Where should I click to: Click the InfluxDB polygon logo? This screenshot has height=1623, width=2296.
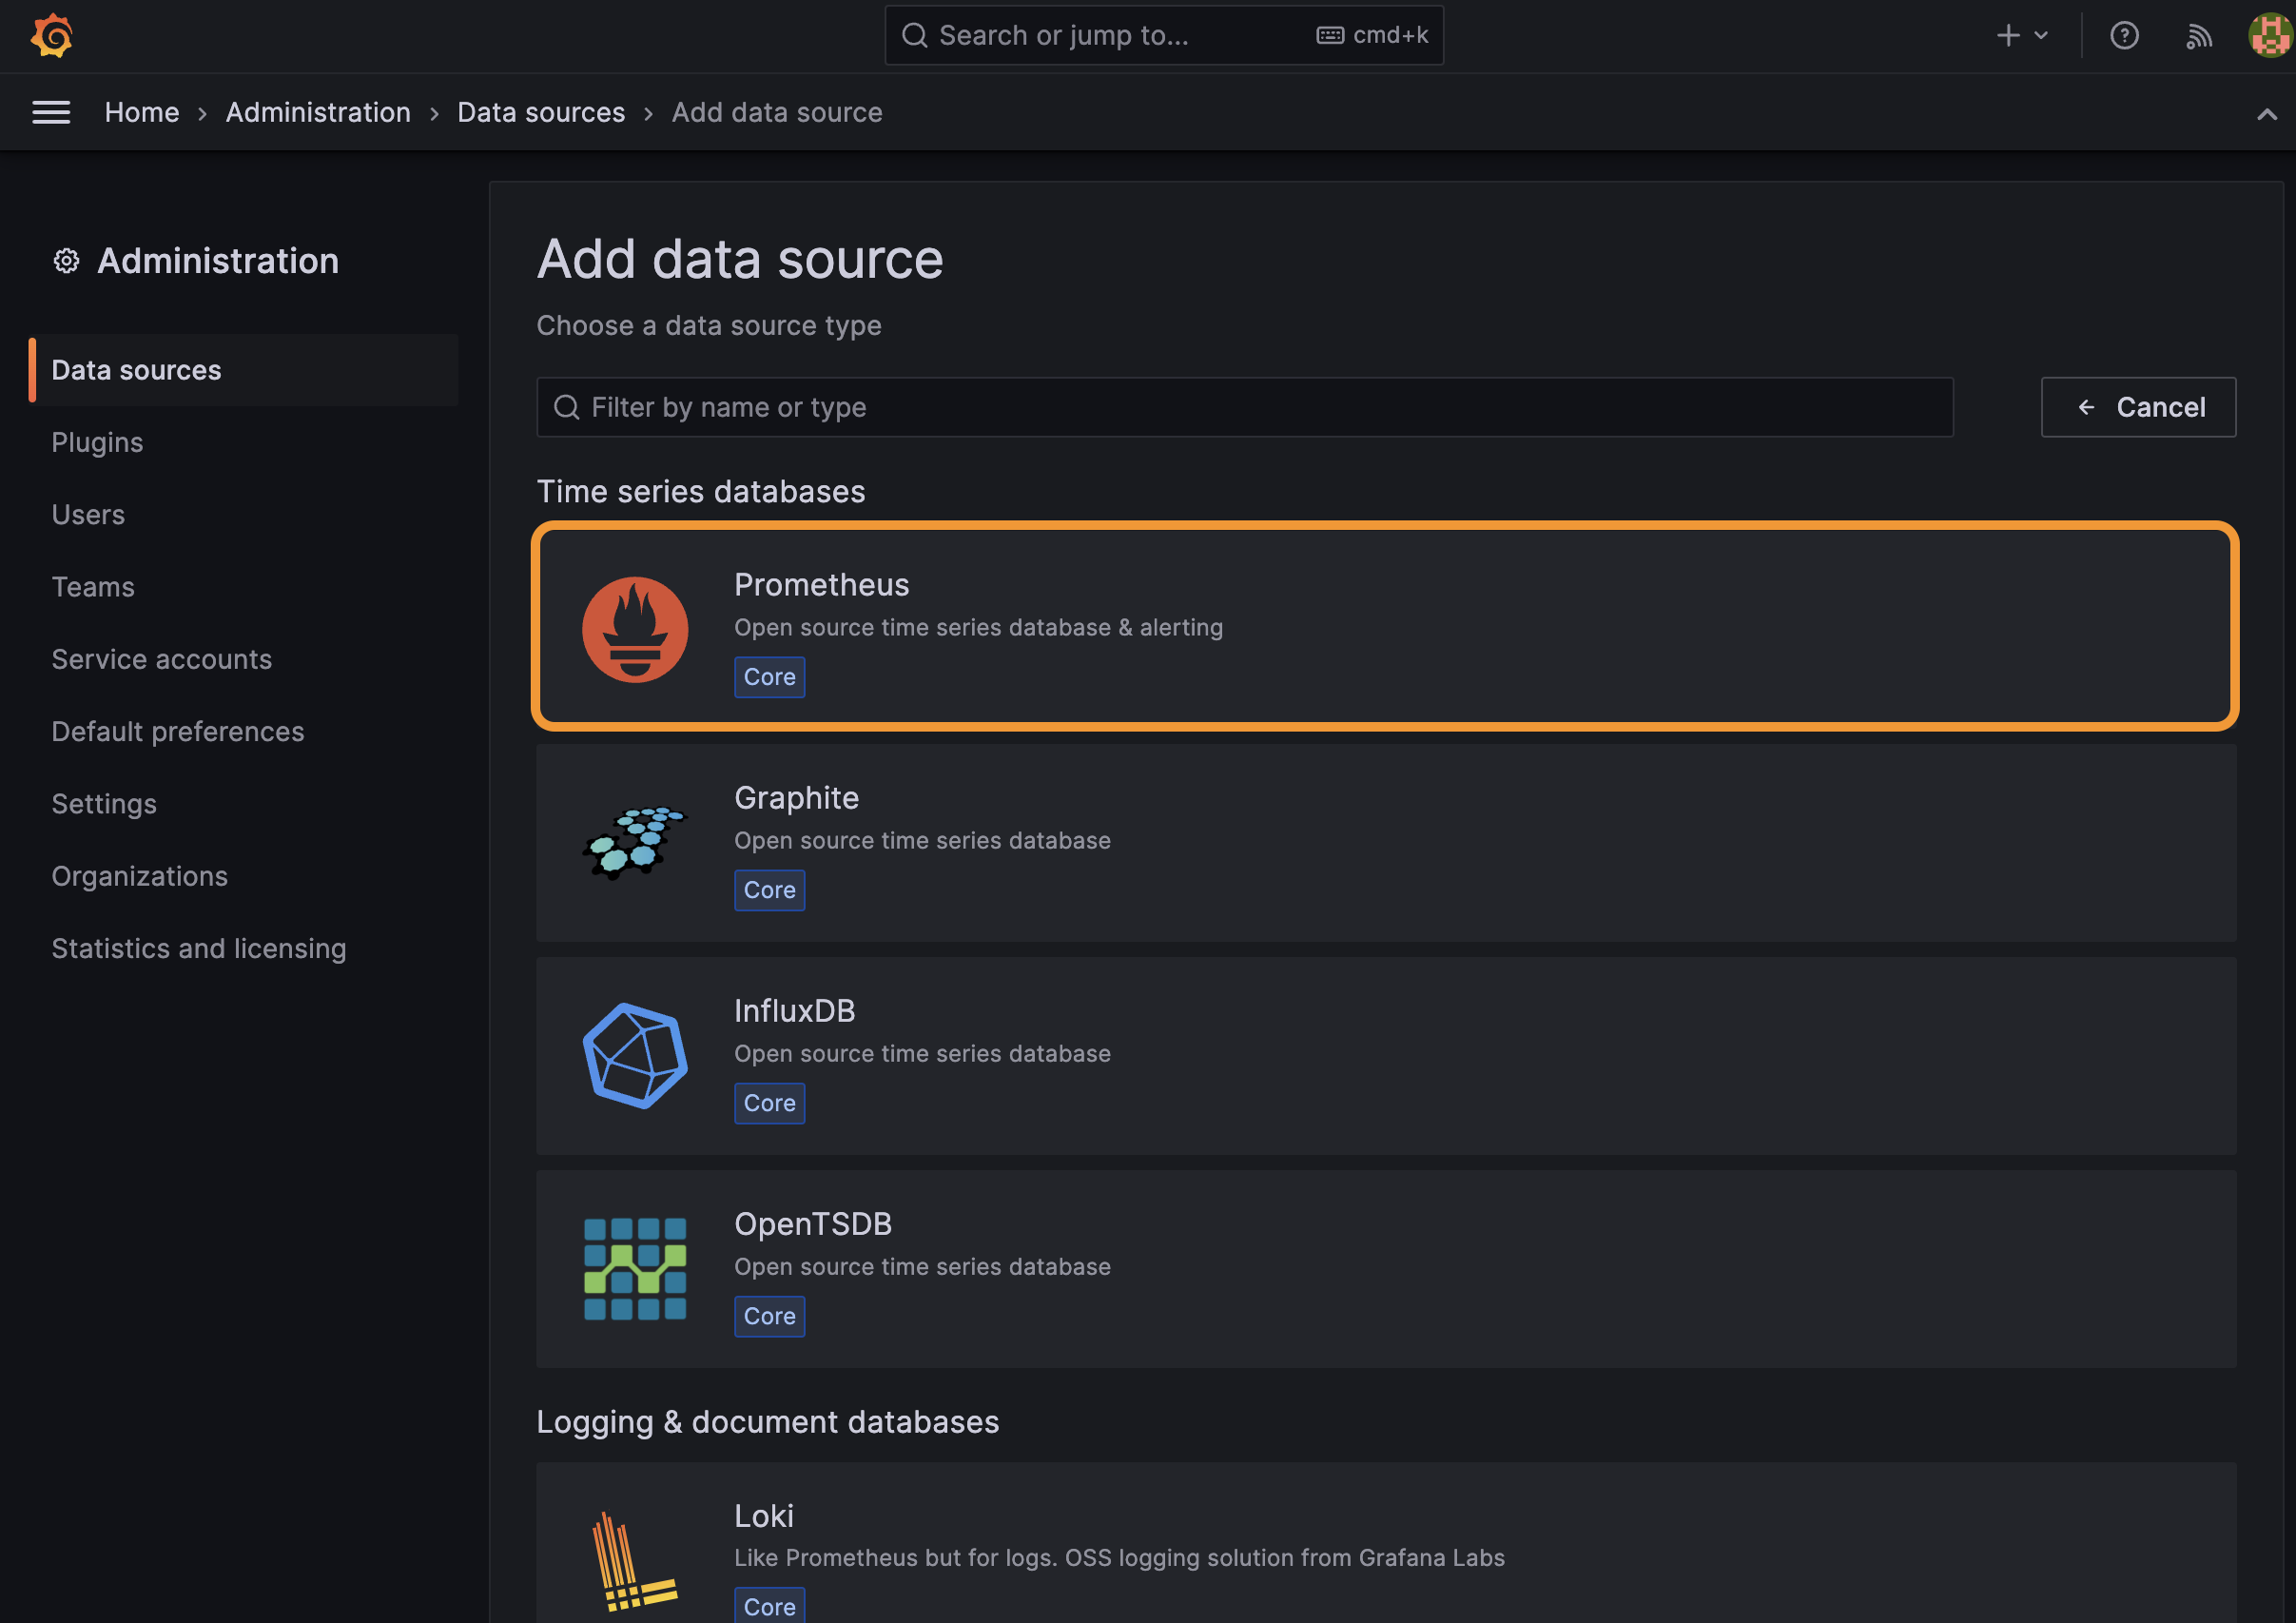(635, 1055)
